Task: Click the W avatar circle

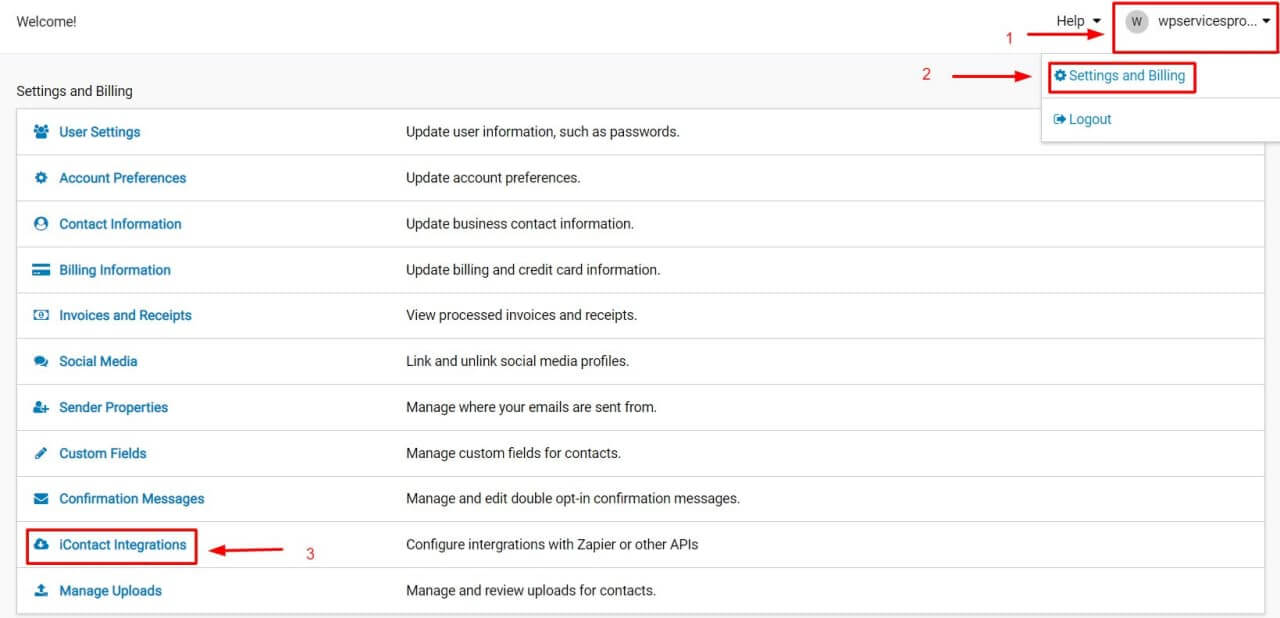Action: (1135, 20)
